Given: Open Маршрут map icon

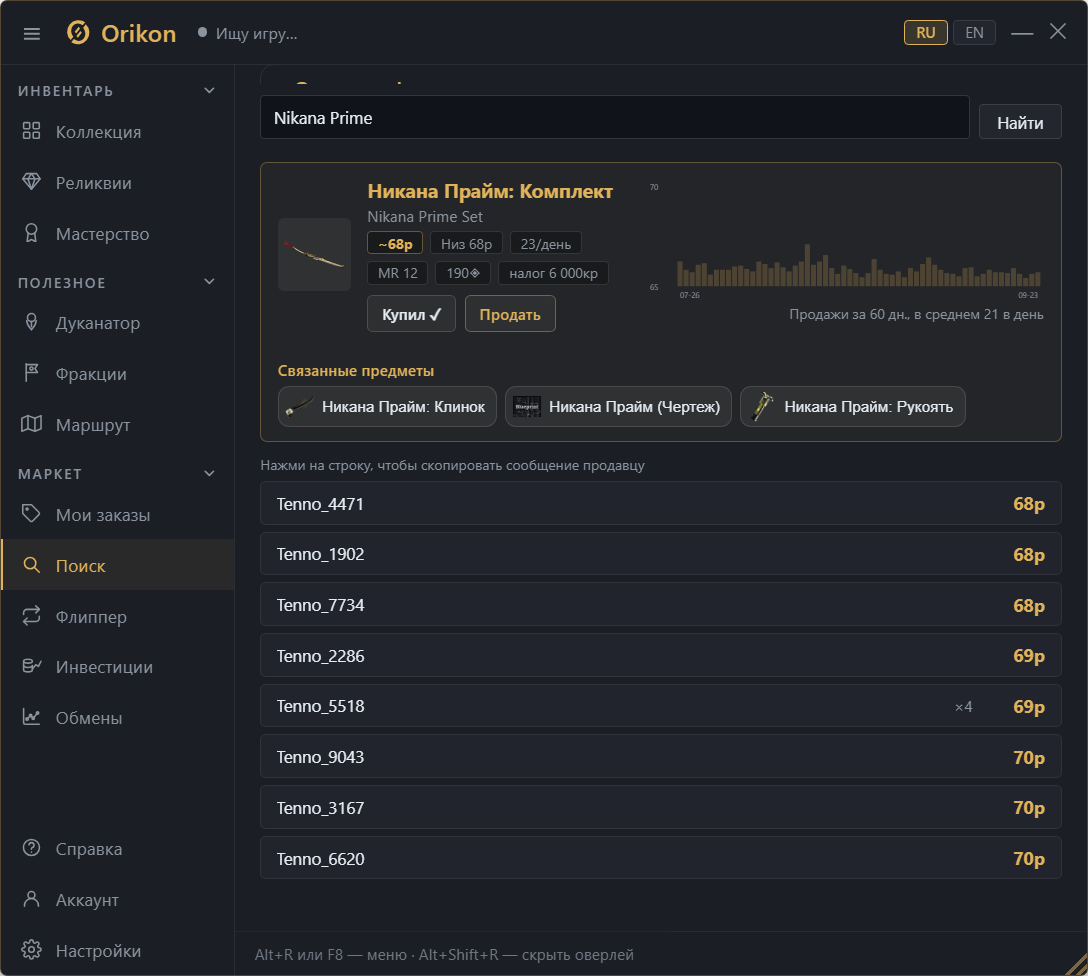Looking at the screenshot, I should 31,424.
